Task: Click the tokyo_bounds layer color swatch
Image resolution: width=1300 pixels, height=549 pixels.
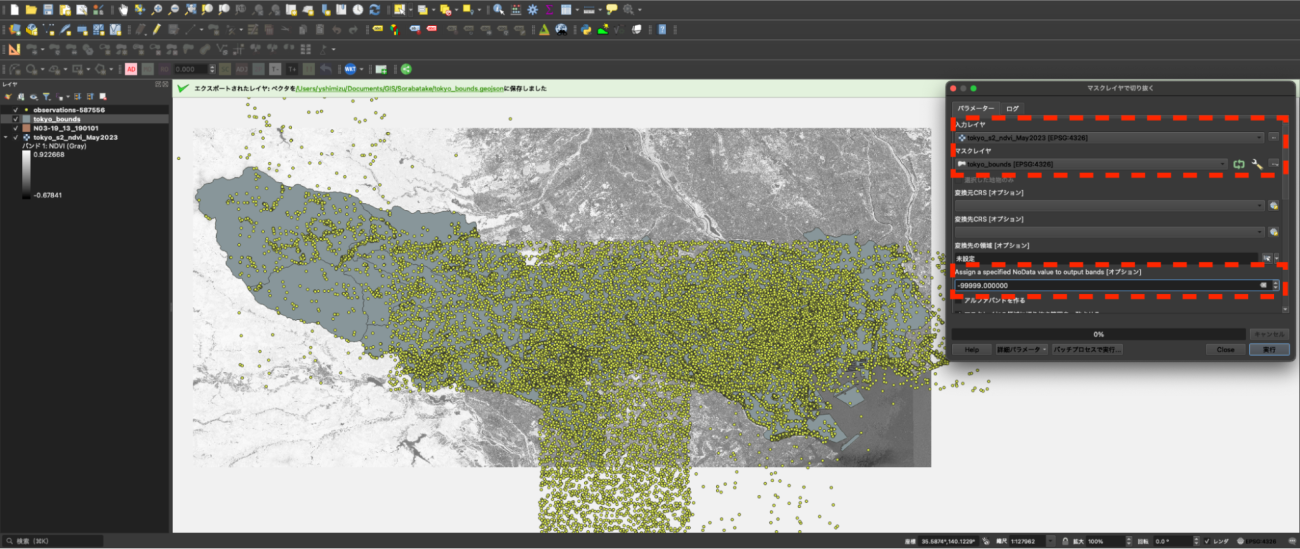Action: 26,119
